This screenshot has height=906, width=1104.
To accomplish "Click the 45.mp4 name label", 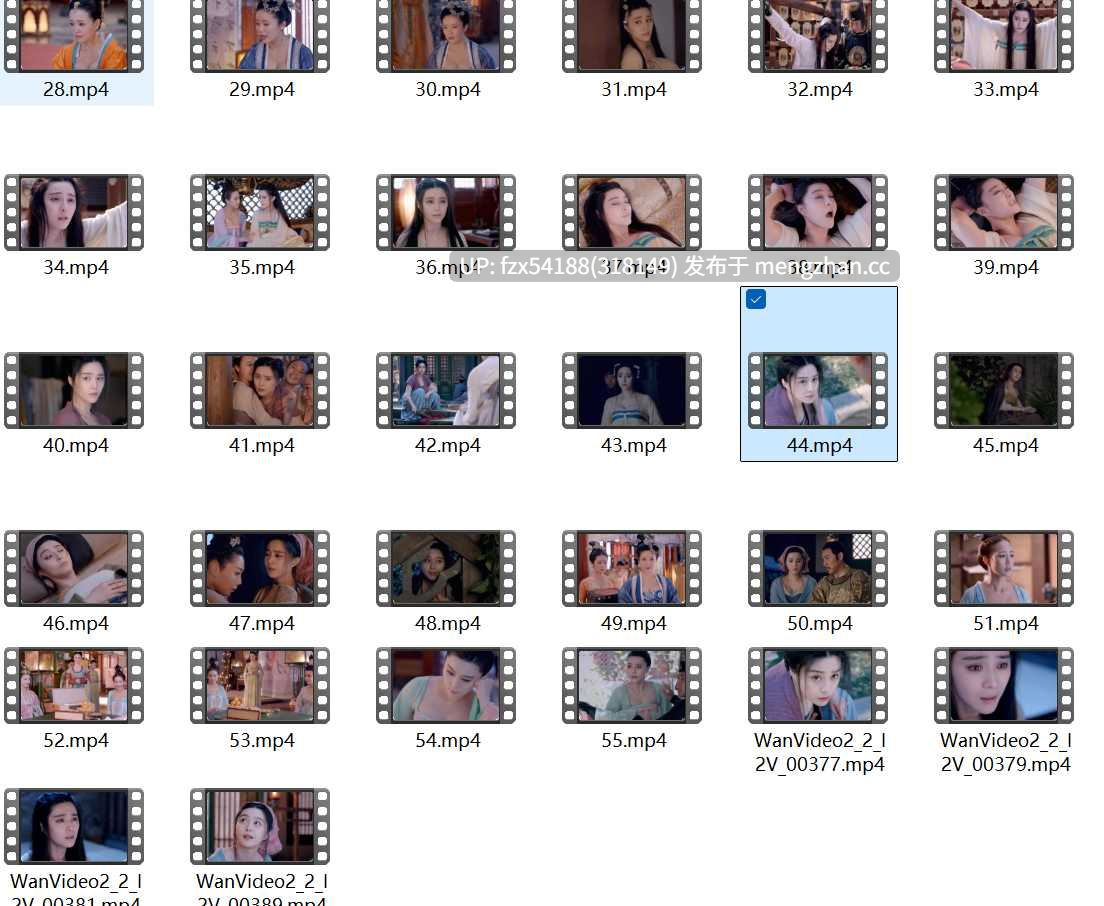I will point(1005,446).
